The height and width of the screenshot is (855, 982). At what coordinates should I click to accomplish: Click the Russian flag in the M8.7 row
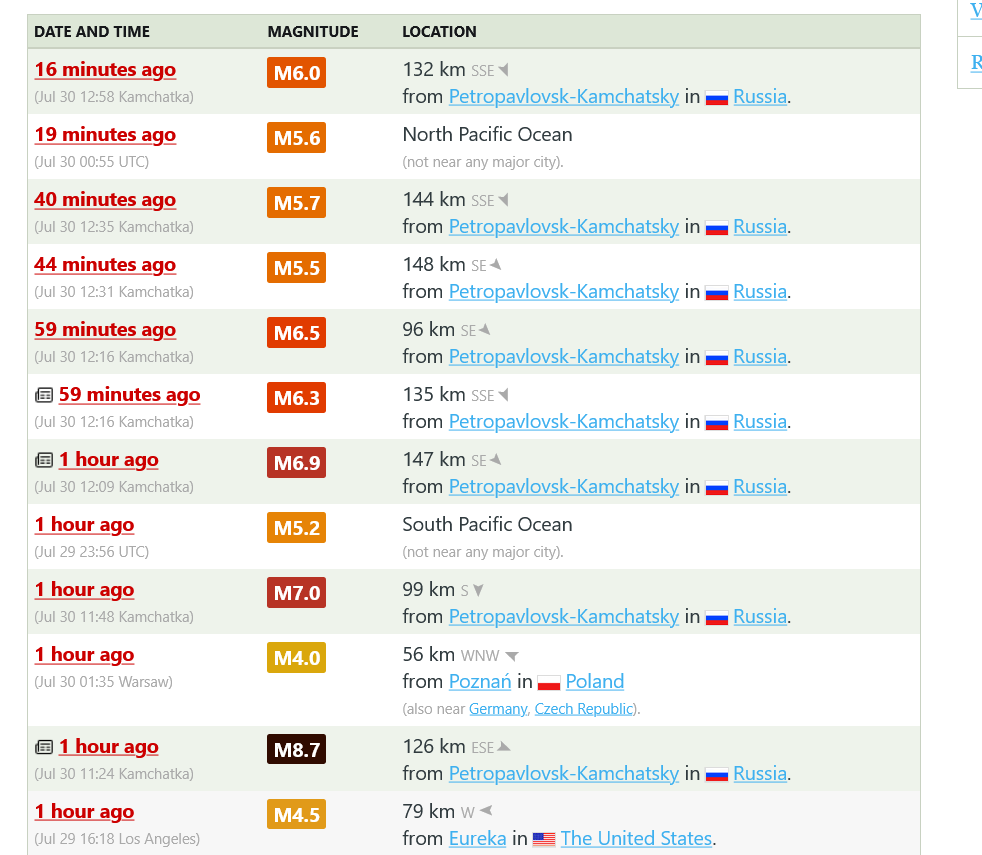[716, 775]
